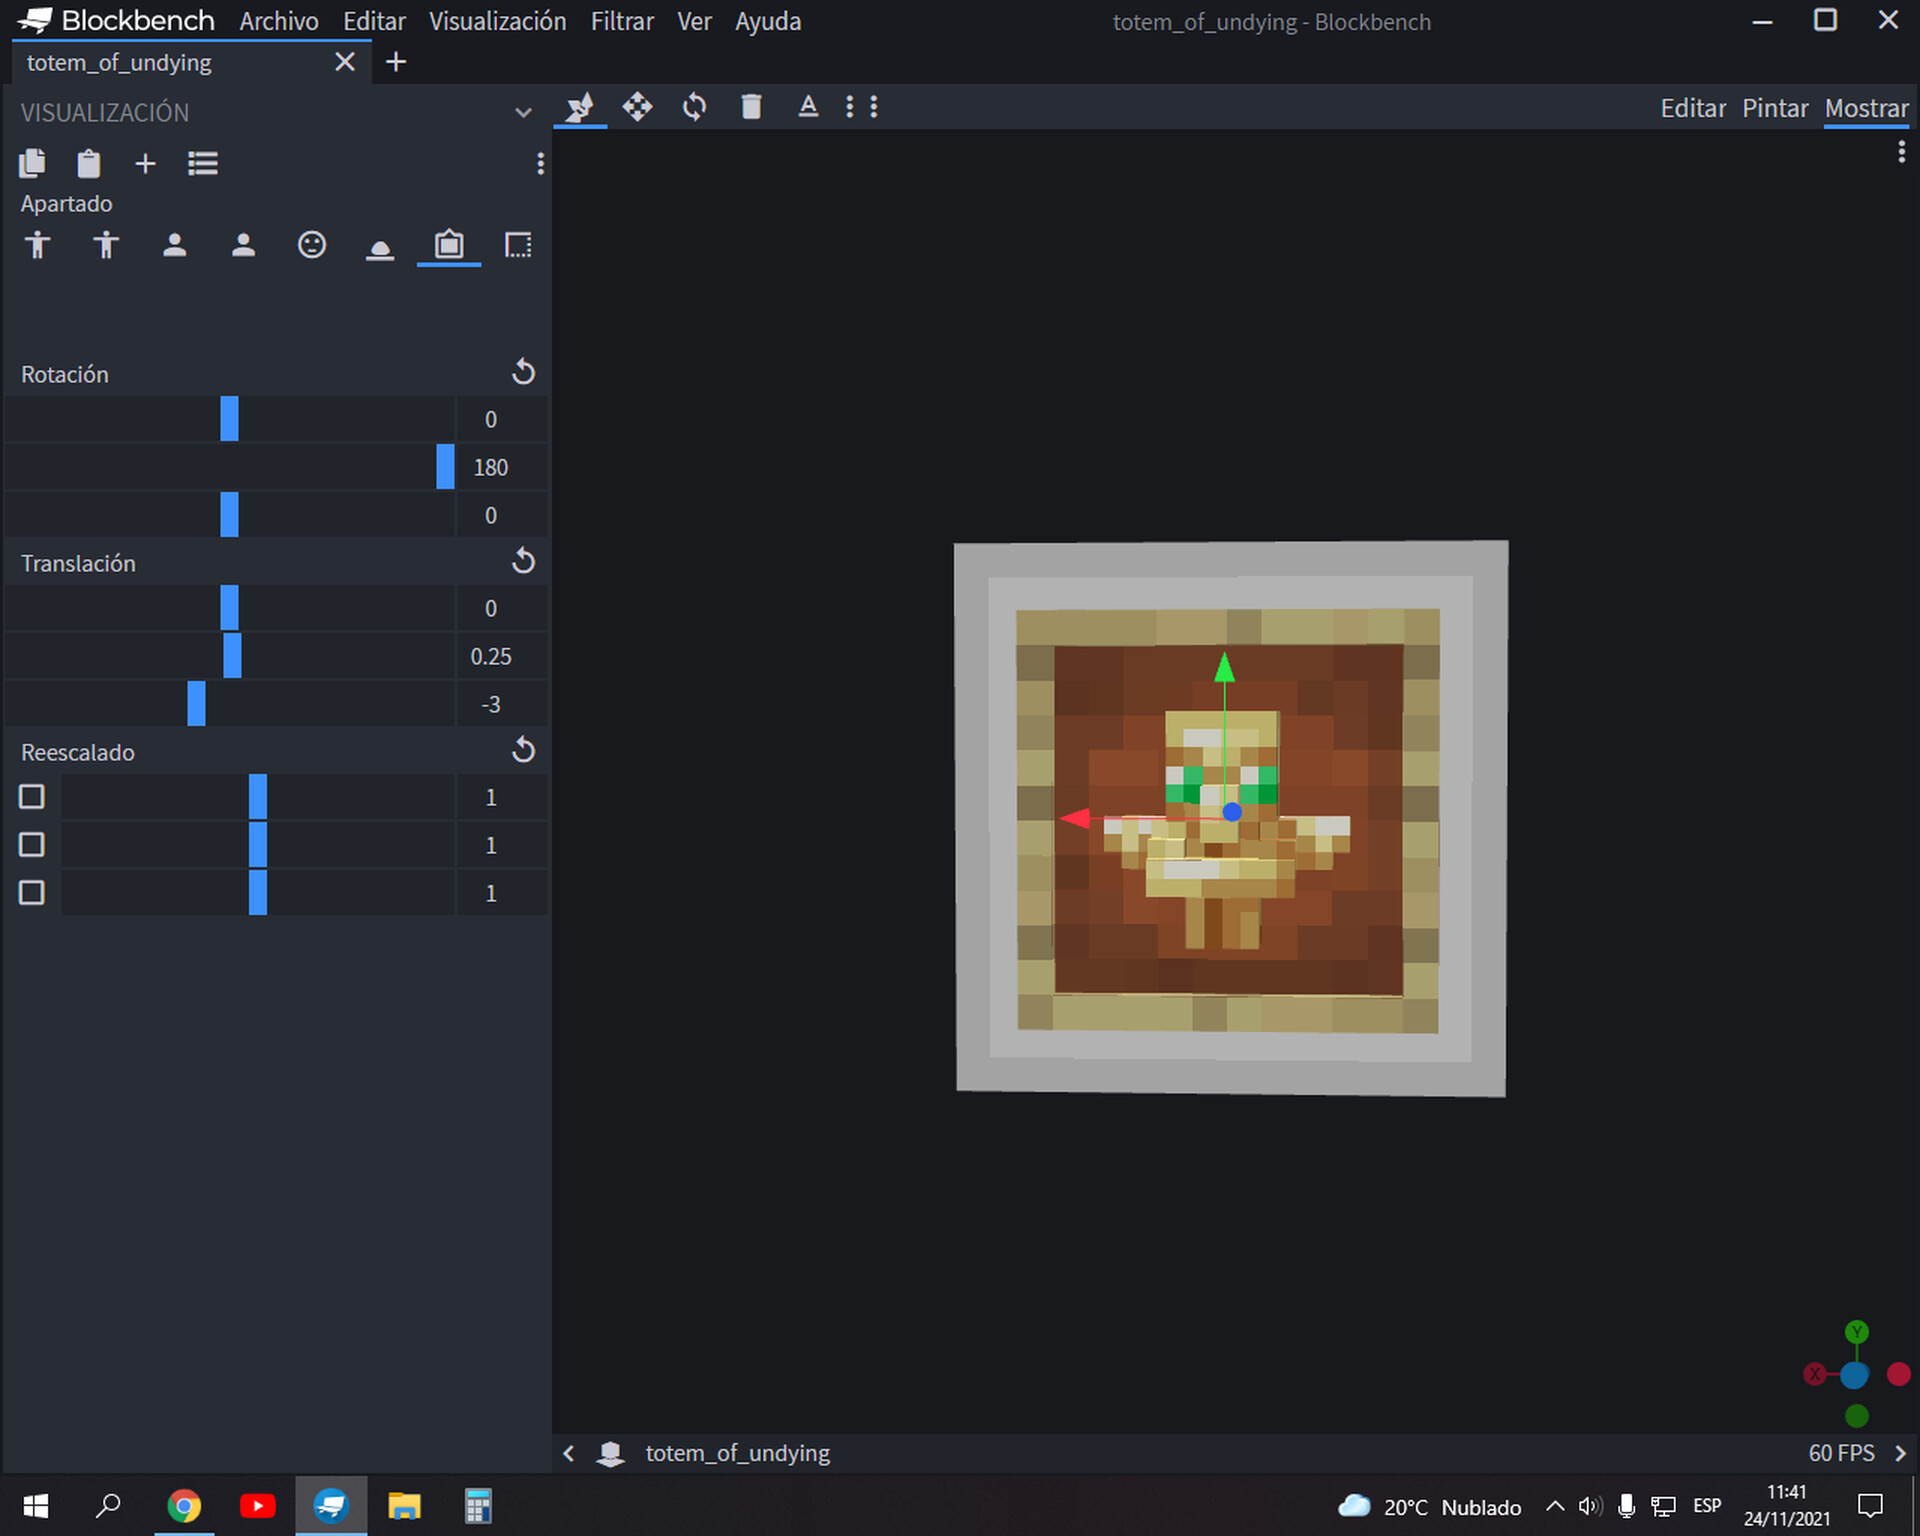
Task: Enable the first Reescalado checkbox
Action: 31,796
